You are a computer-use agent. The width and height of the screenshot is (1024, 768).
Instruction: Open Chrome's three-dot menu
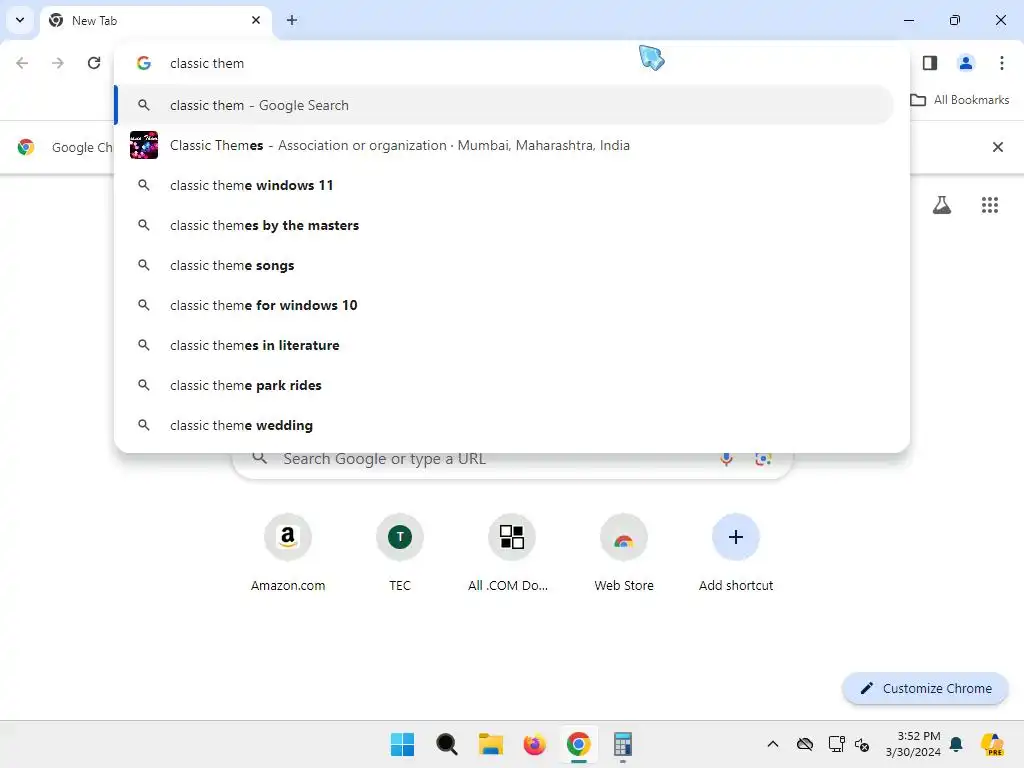click(1002, 63)
